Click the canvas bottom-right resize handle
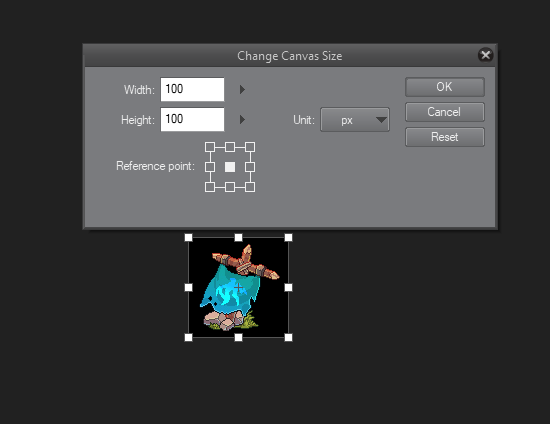The height and width of the screenshot is (424, 550). pyautogui.click(x=288, y=337)
